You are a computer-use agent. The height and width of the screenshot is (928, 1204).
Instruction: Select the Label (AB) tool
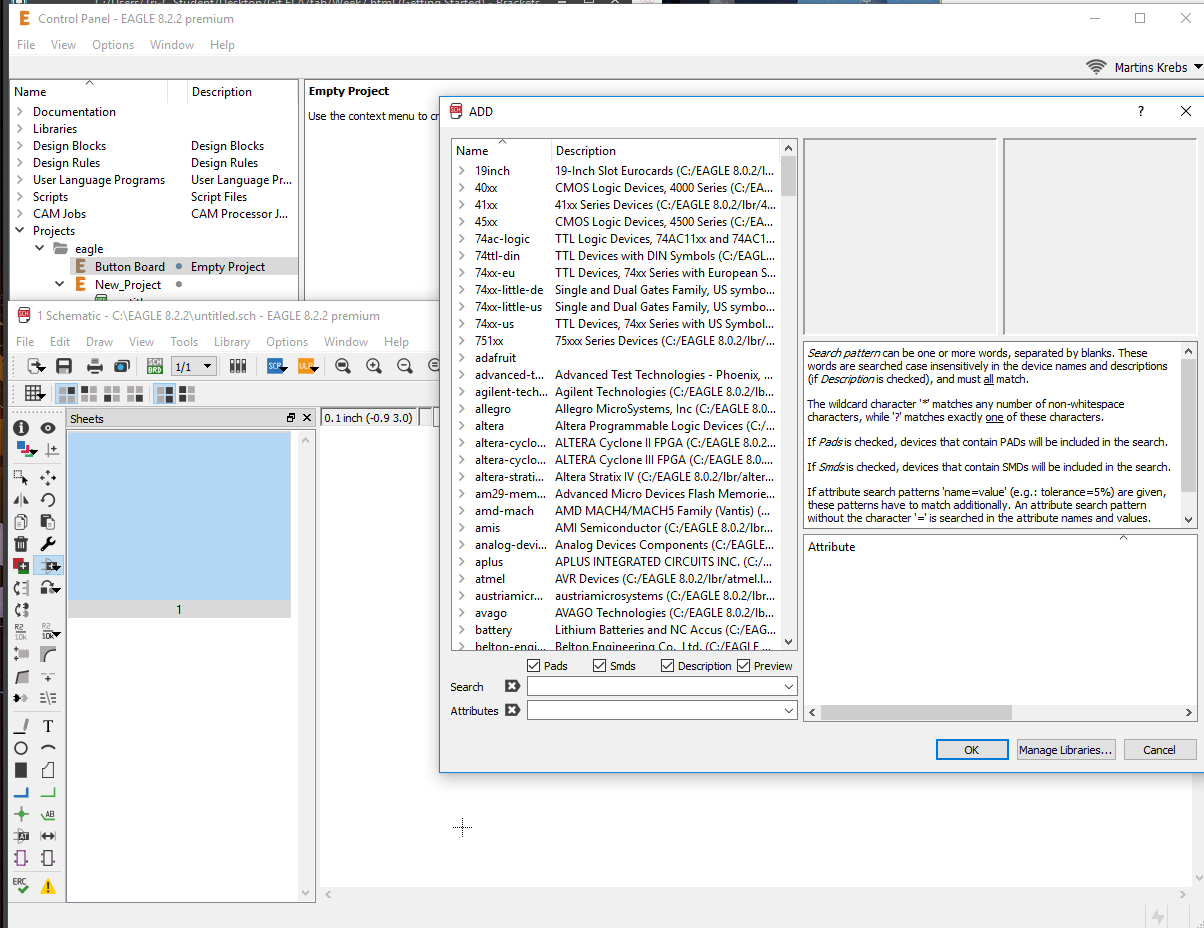click(47, 814)
